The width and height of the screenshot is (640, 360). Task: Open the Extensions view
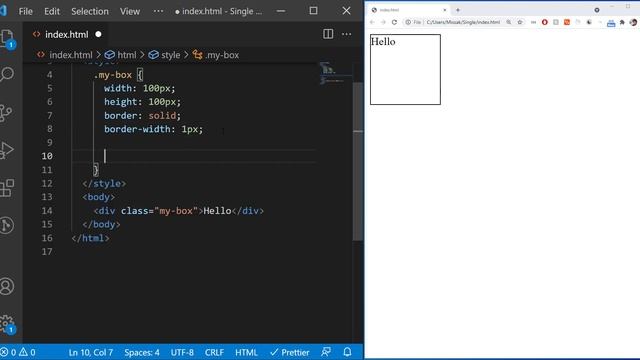coord(7,188)
